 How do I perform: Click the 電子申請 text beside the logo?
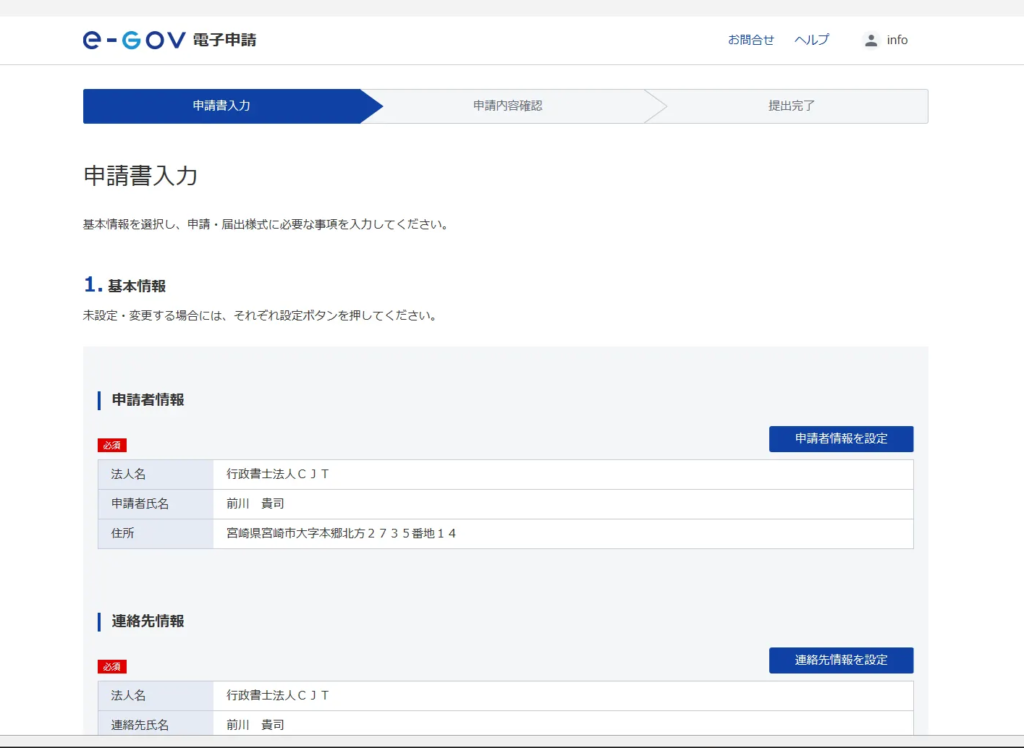225,40
